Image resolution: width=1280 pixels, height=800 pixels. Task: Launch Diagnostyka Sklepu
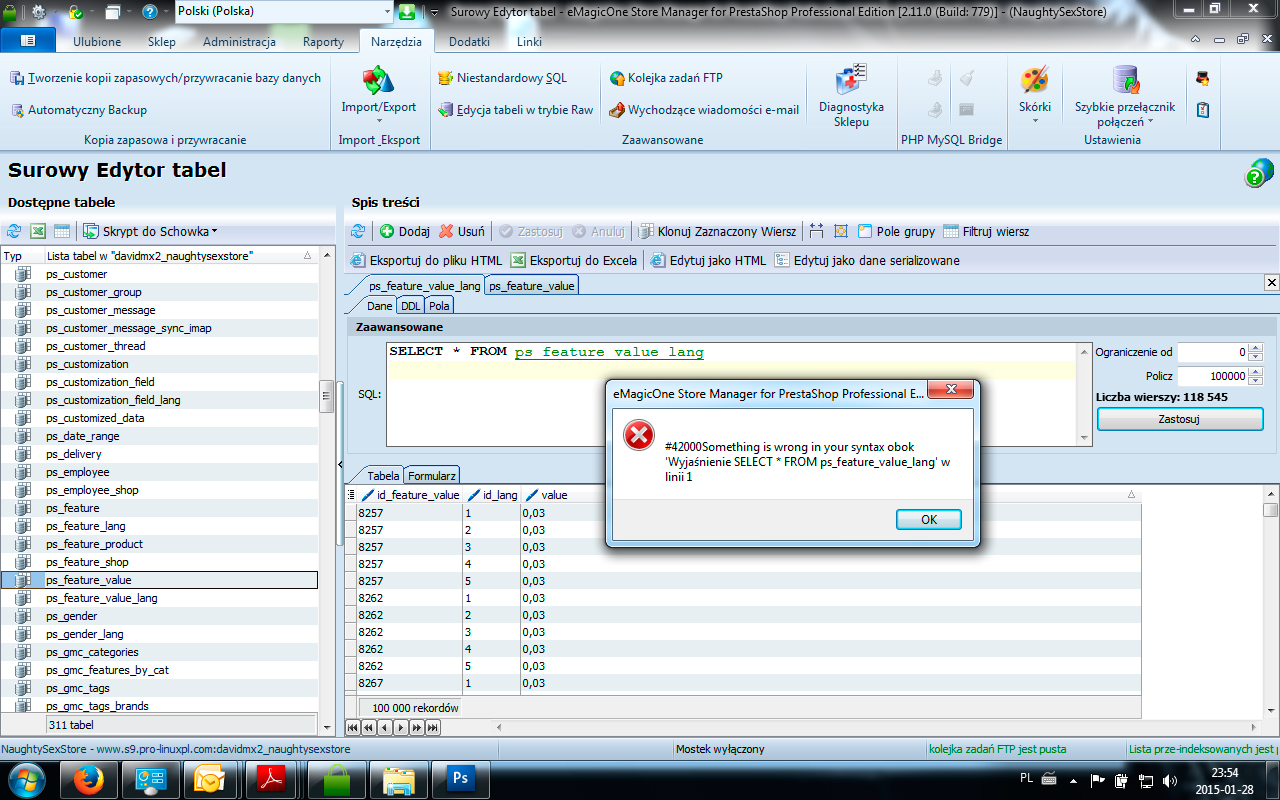click(x=851, y=96)
